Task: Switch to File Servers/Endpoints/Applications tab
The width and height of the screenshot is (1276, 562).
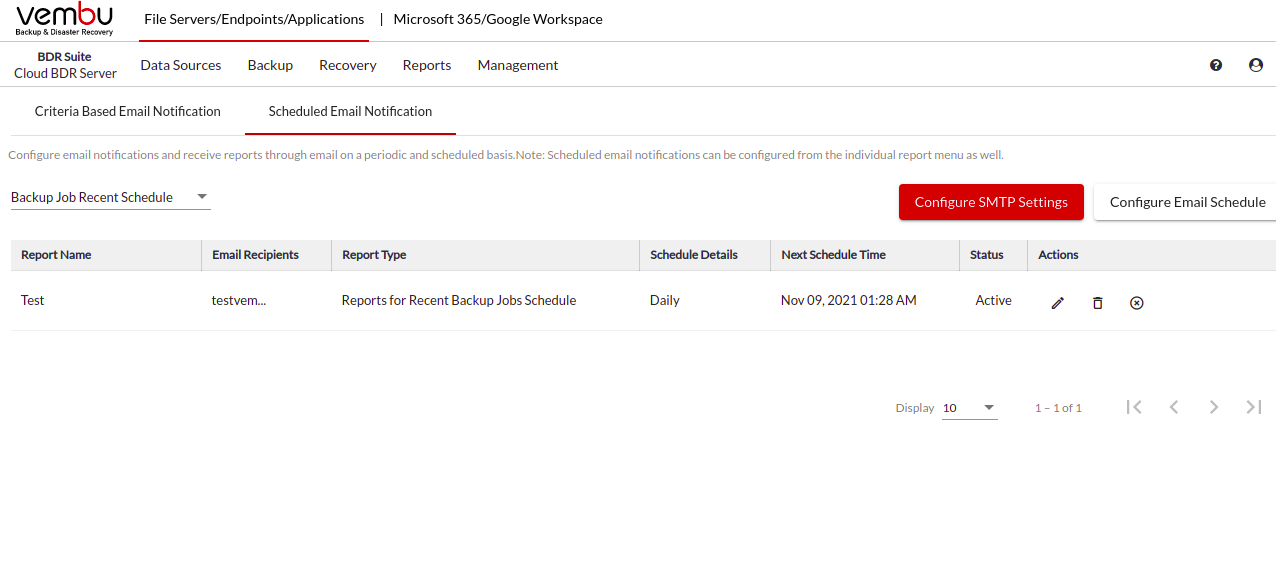Action: point(254,19)
